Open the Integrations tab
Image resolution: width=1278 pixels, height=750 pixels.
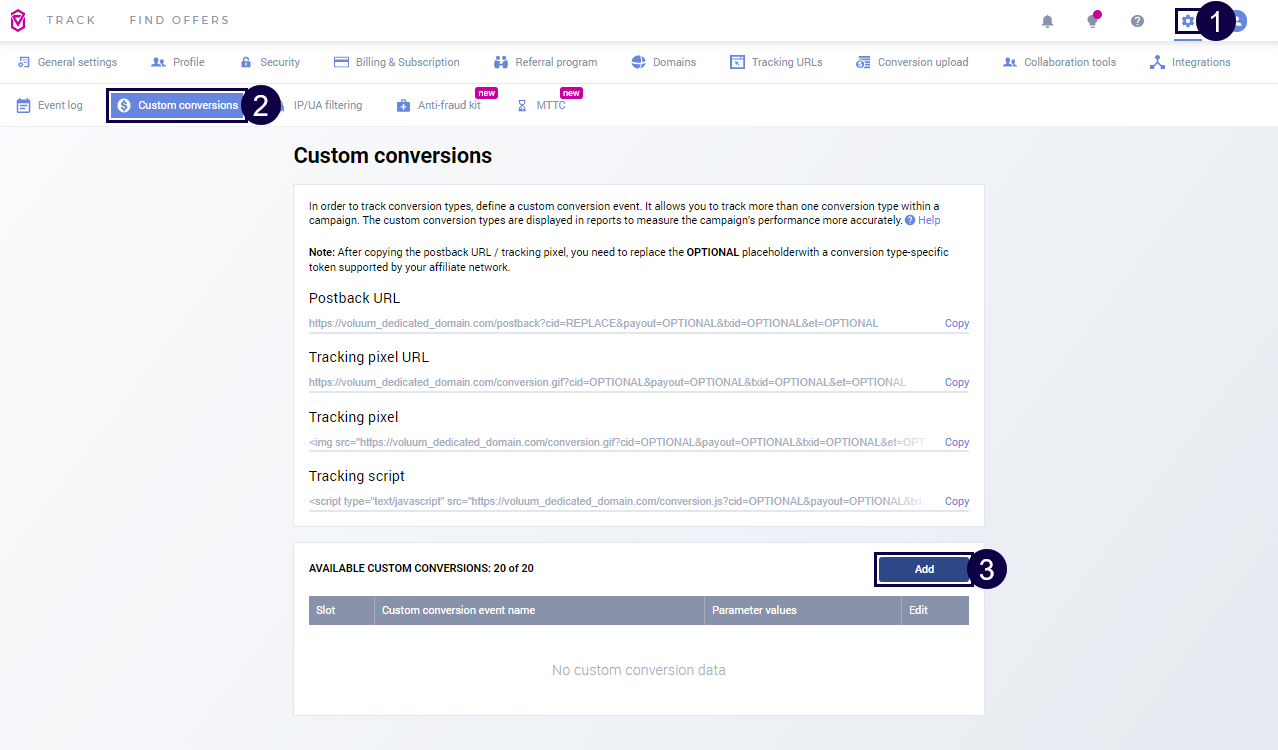pos(1190,62)
